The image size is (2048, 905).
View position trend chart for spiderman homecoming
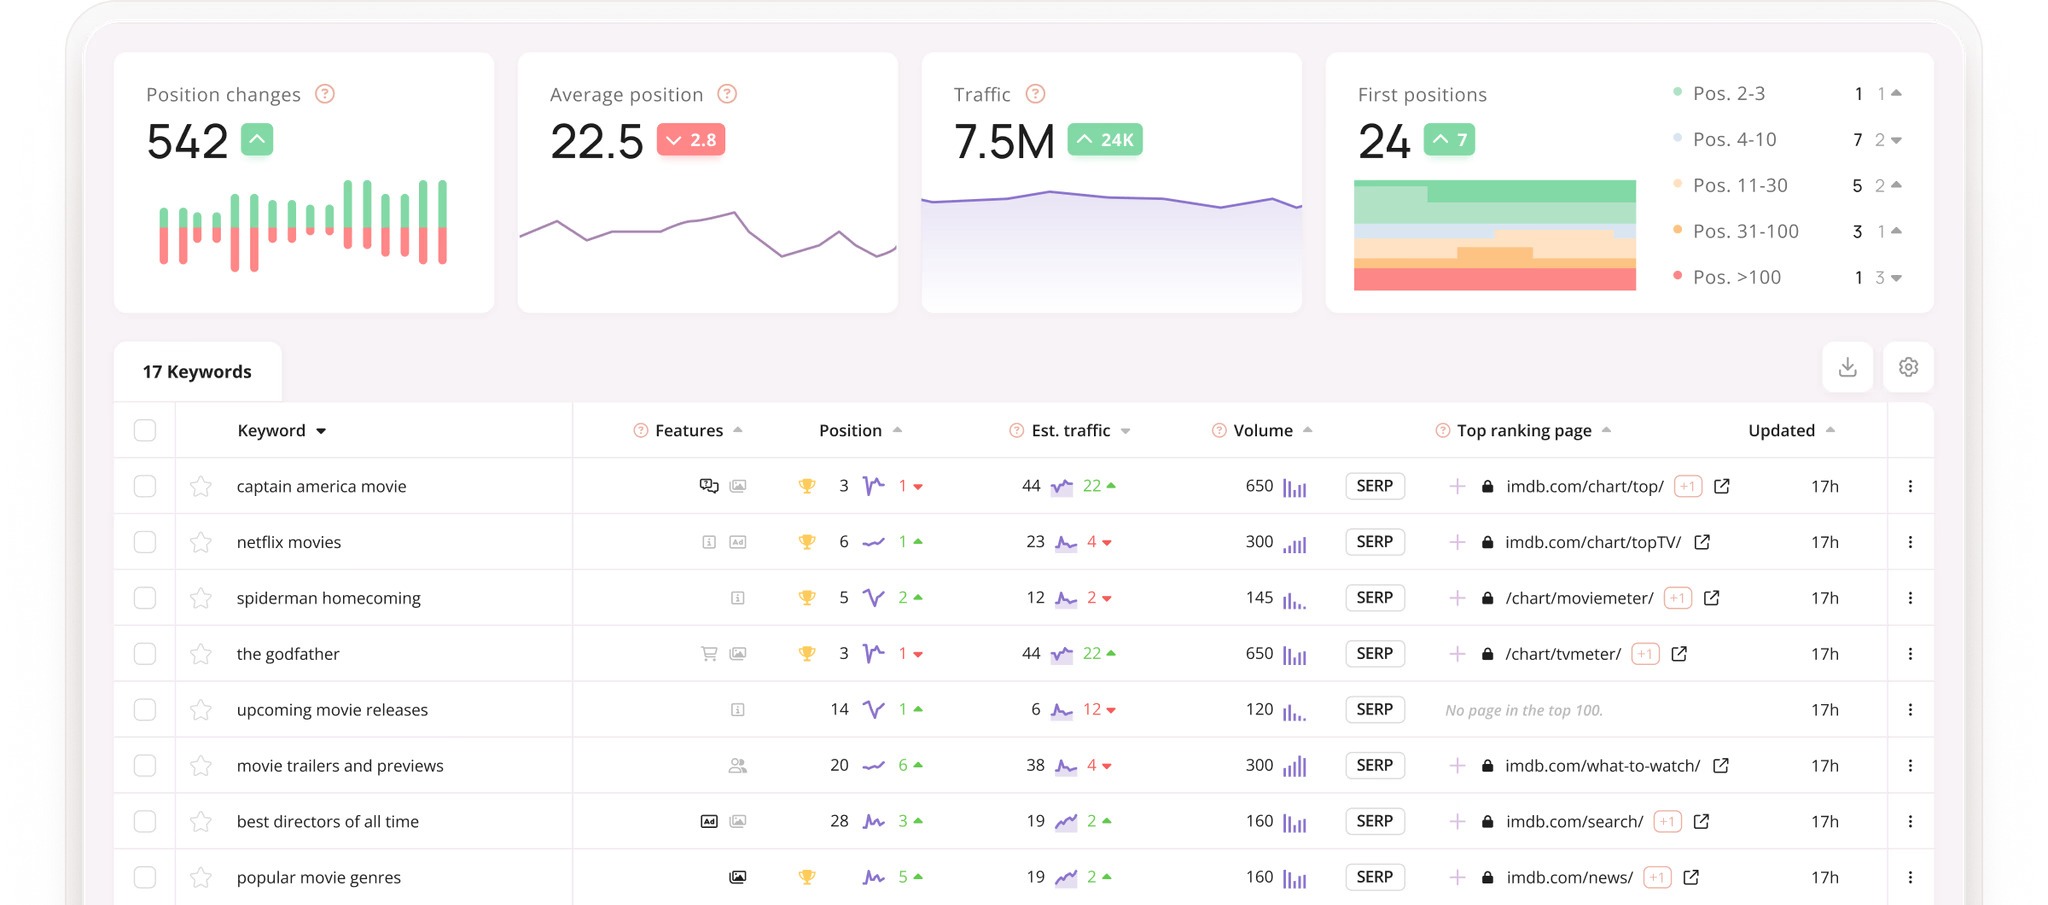[x=874, y=598]
